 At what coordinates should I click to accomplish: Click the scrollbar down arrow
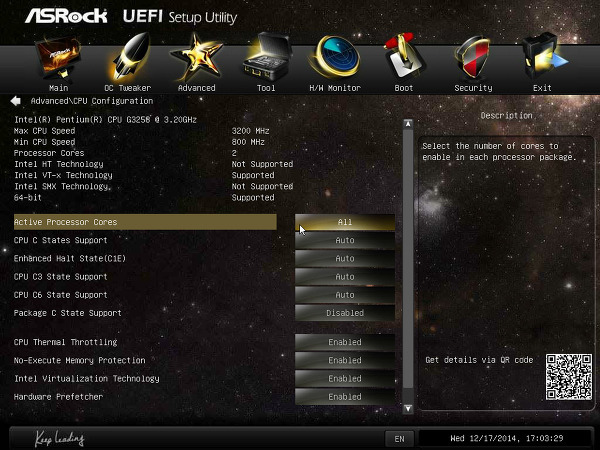coord(408,409)
